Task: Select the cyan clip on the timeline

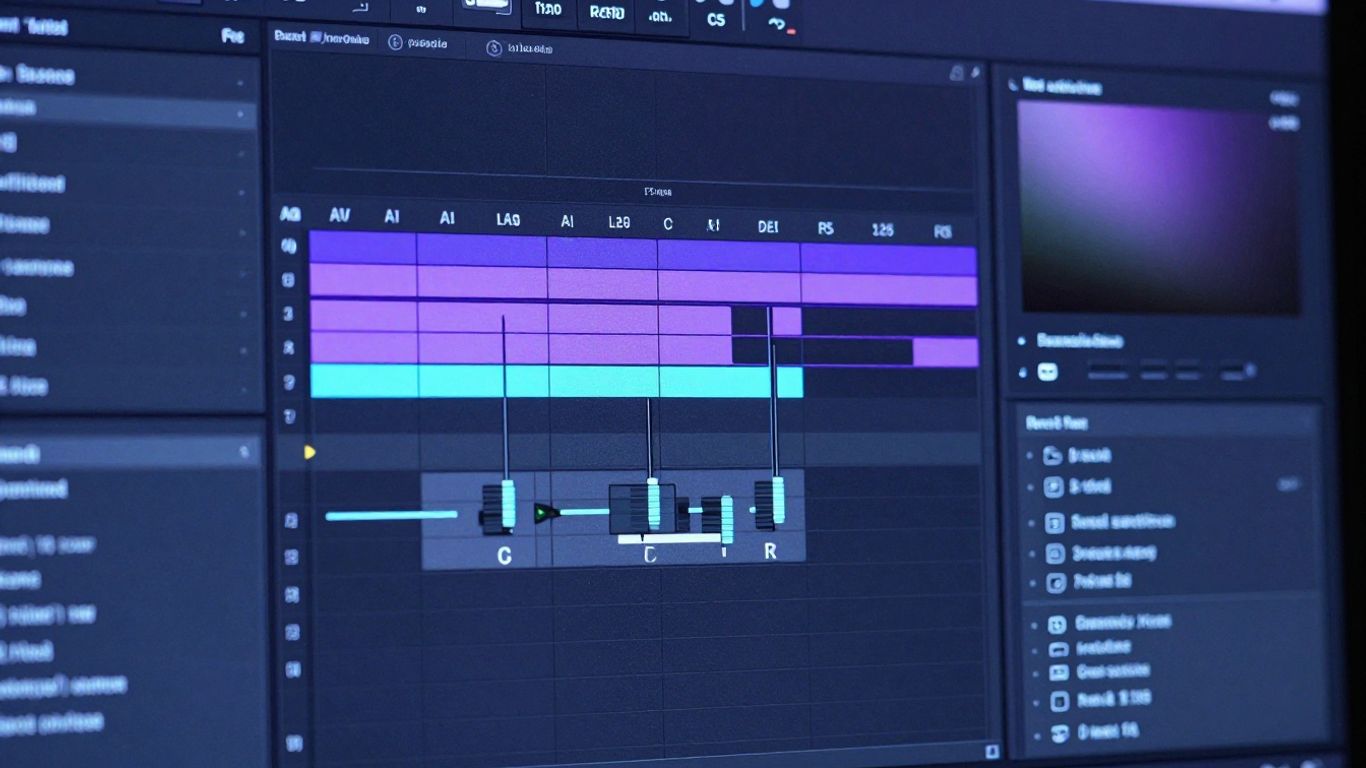Action: click(556, 381)
